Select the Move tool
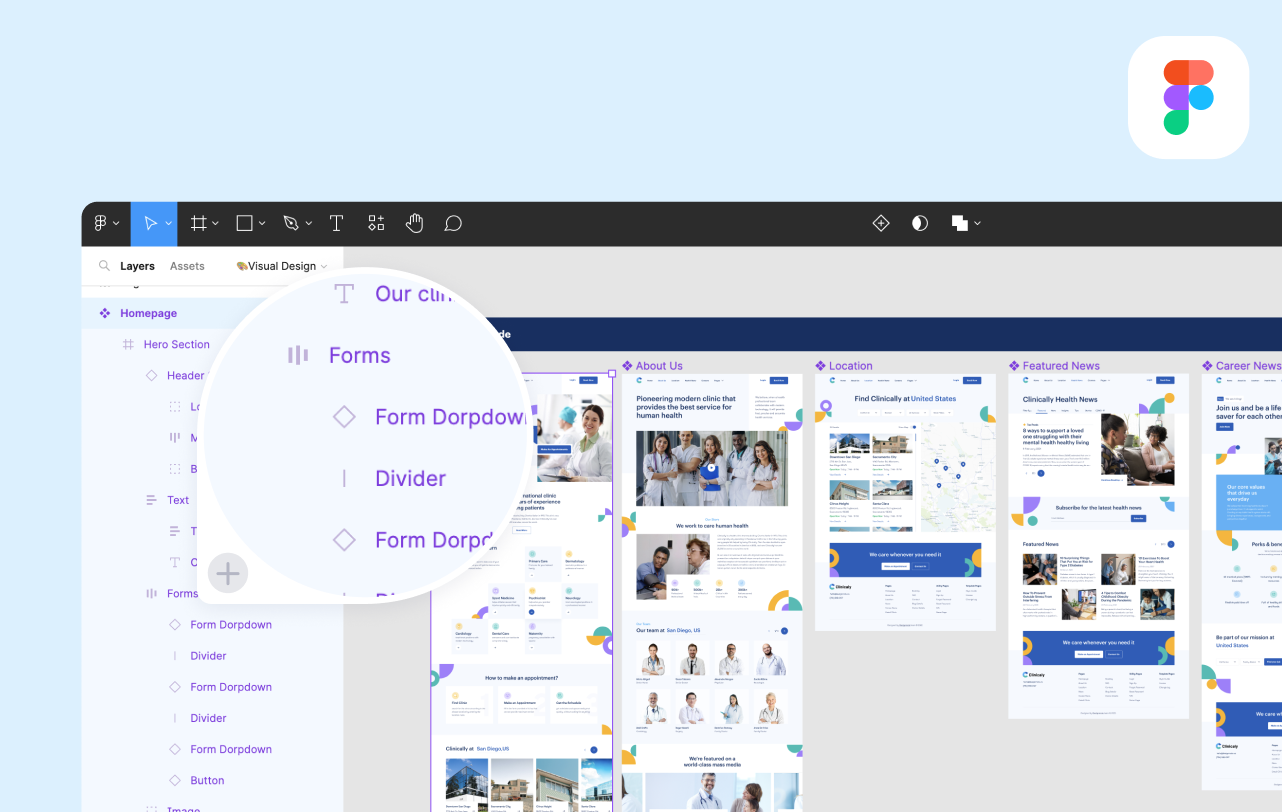The image size is (1282, 812). point(150,224)
